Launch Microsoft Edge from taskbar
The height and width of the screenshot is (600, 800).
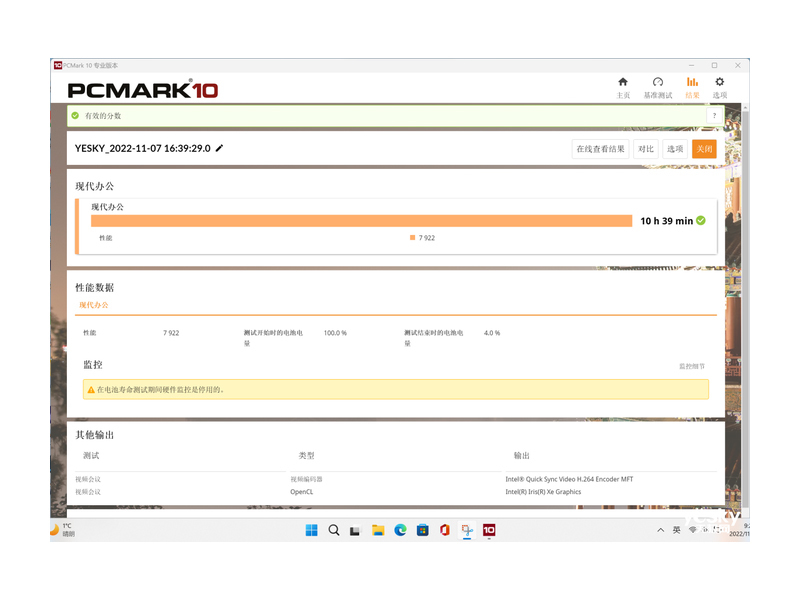pos(401,530)
